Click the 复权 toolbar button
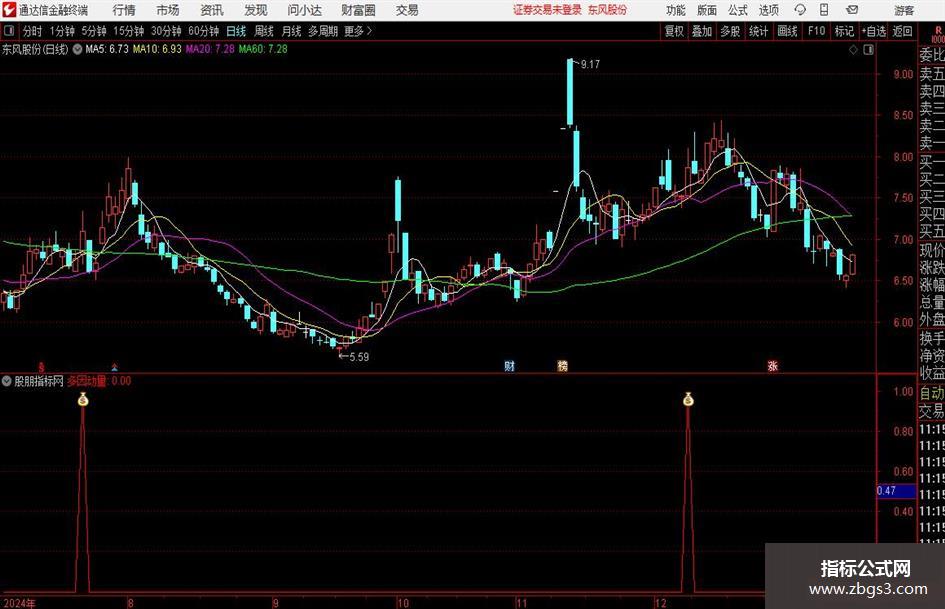The width and height of the screenshot is (945, 609). pos(674,31)
